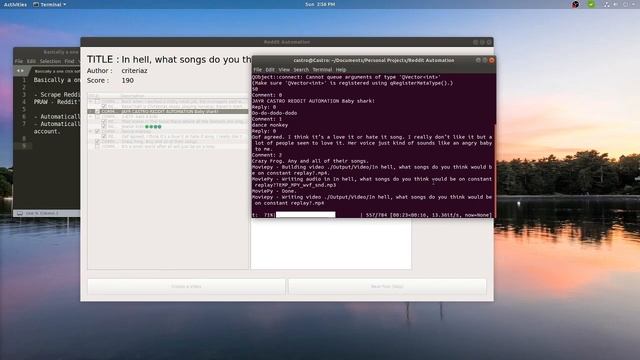Toggle checkbox on the reply row with green dots
The width and height of the screenshot is (640, 360).
tap(104, 127)
